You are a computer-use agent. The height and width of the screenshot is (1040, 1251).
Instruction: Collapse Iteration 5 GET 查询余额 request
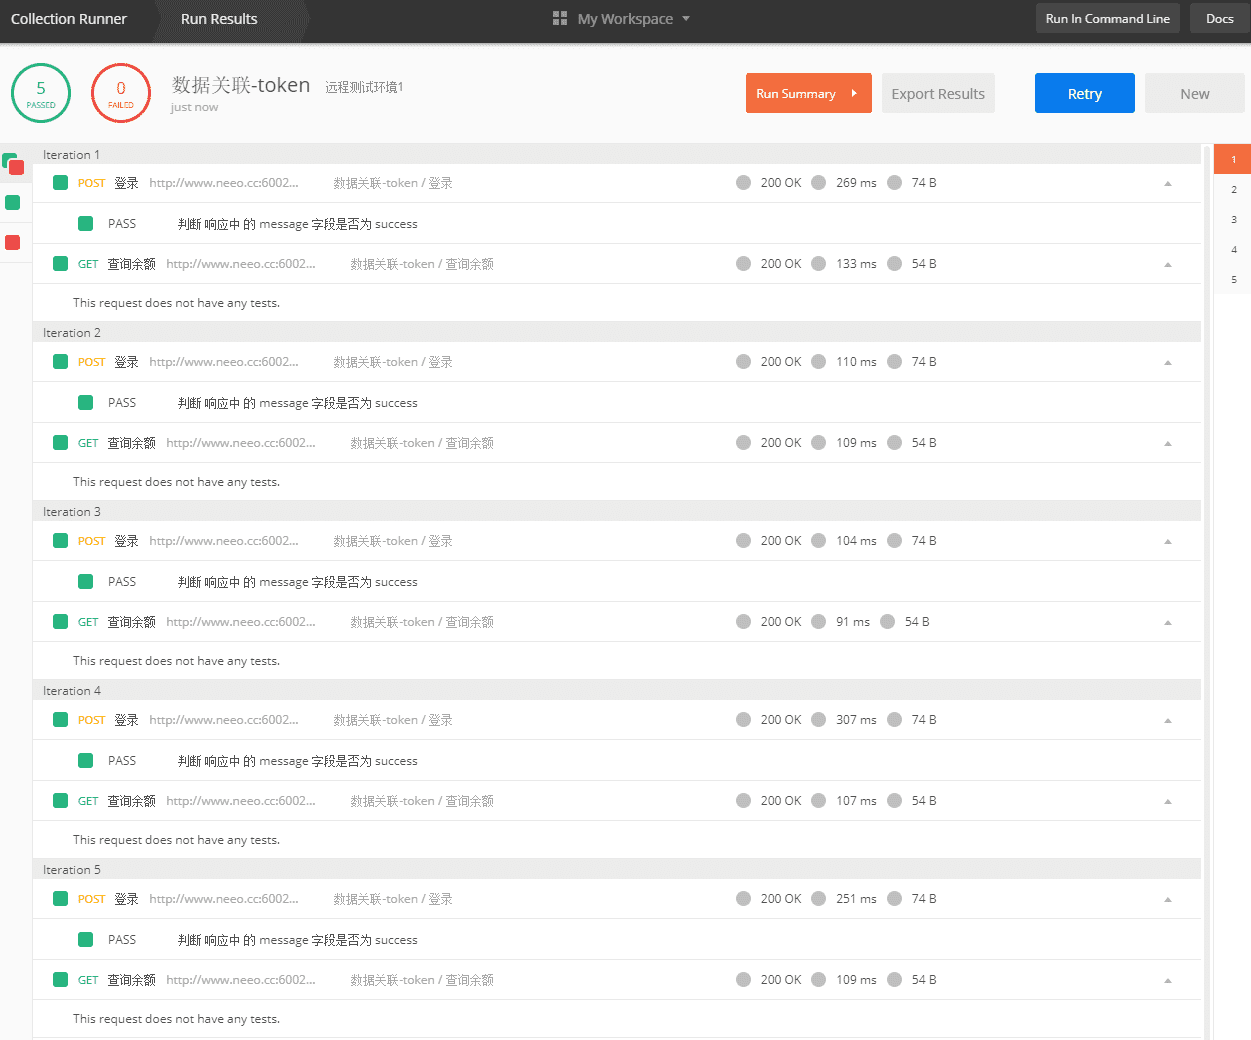[x=1168, y=980]
